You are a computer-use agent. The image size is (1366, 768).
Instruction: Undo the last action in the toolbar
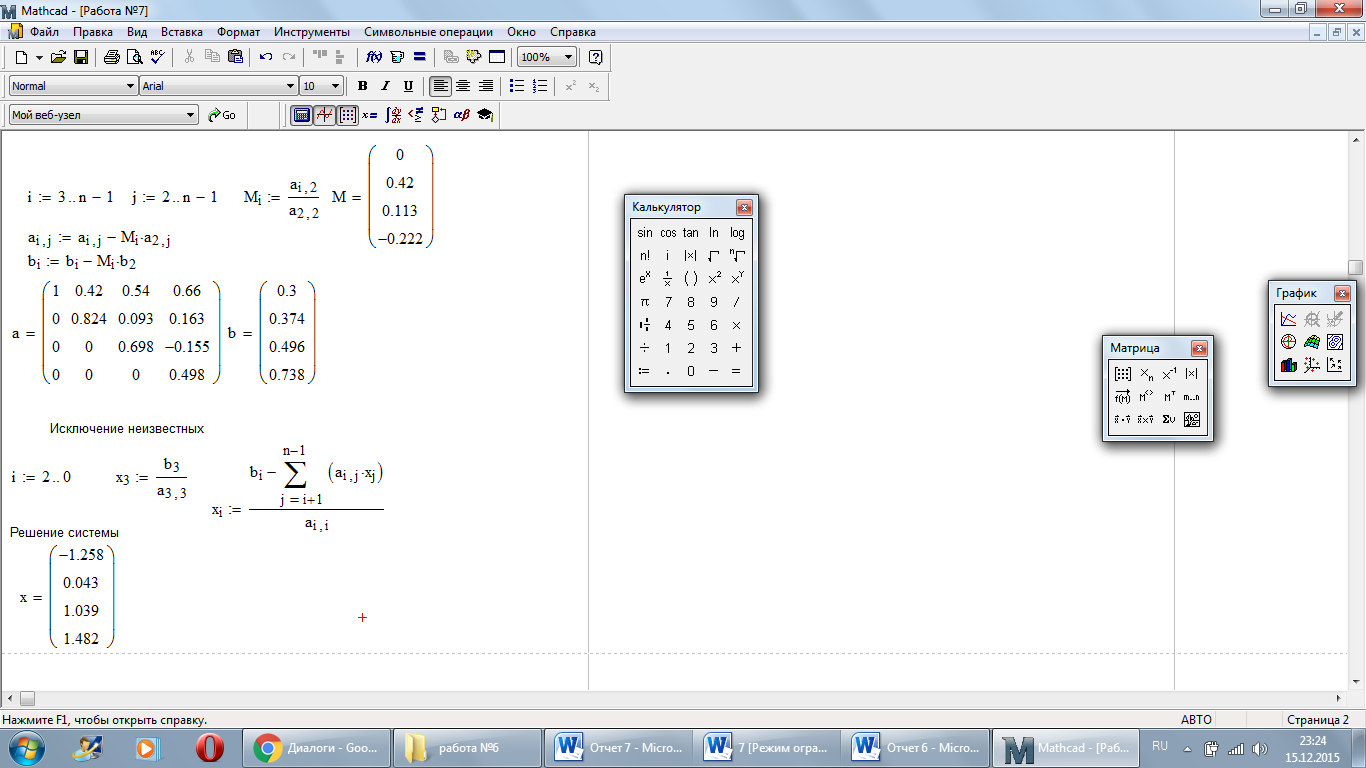[x=266, y=57]
